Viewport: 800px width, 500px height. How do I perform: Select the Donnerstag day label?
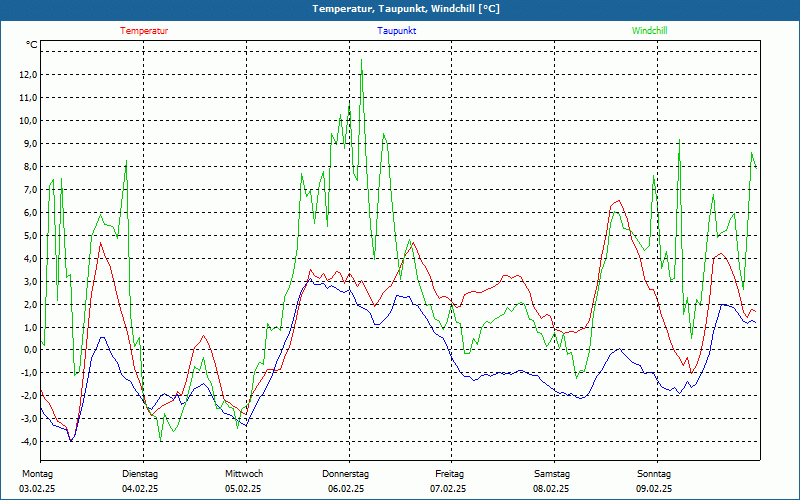[346, 474]
